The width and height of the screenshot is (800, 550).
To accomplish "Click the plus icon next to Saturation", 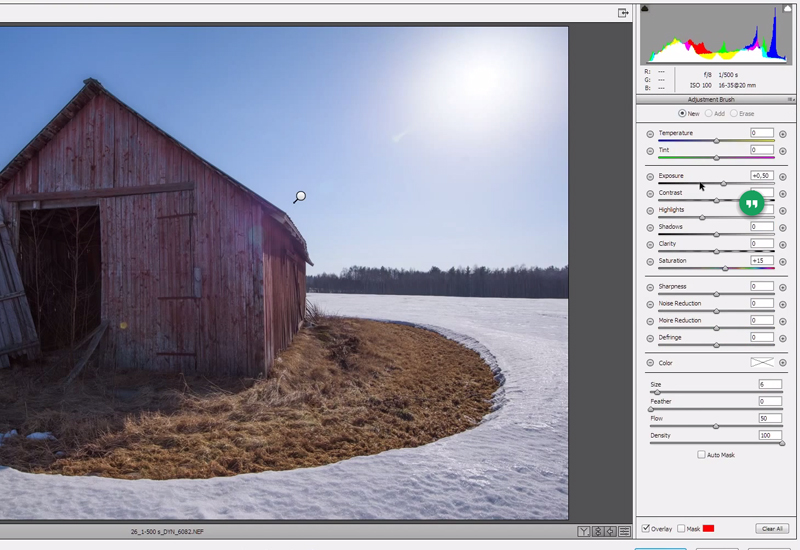I will (x=783, y=262).
